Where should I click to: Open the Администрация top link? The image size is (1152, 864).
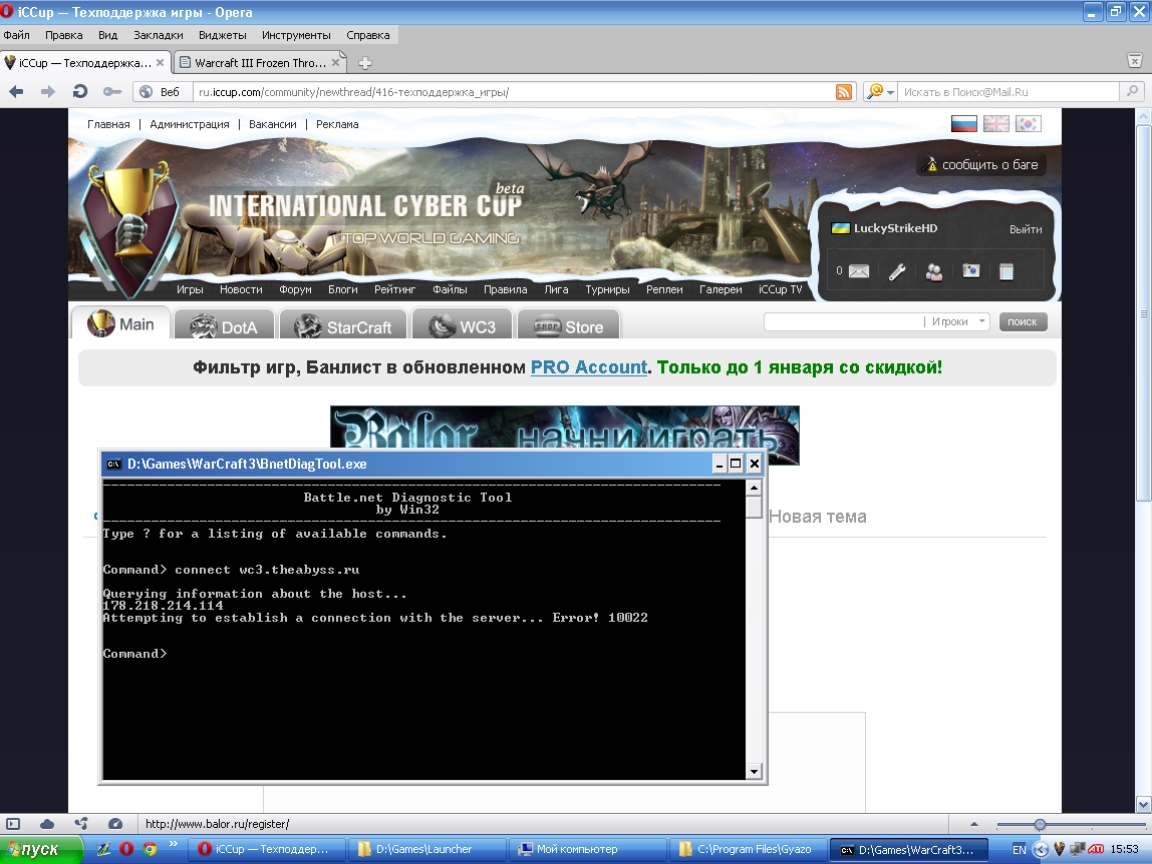189,124
